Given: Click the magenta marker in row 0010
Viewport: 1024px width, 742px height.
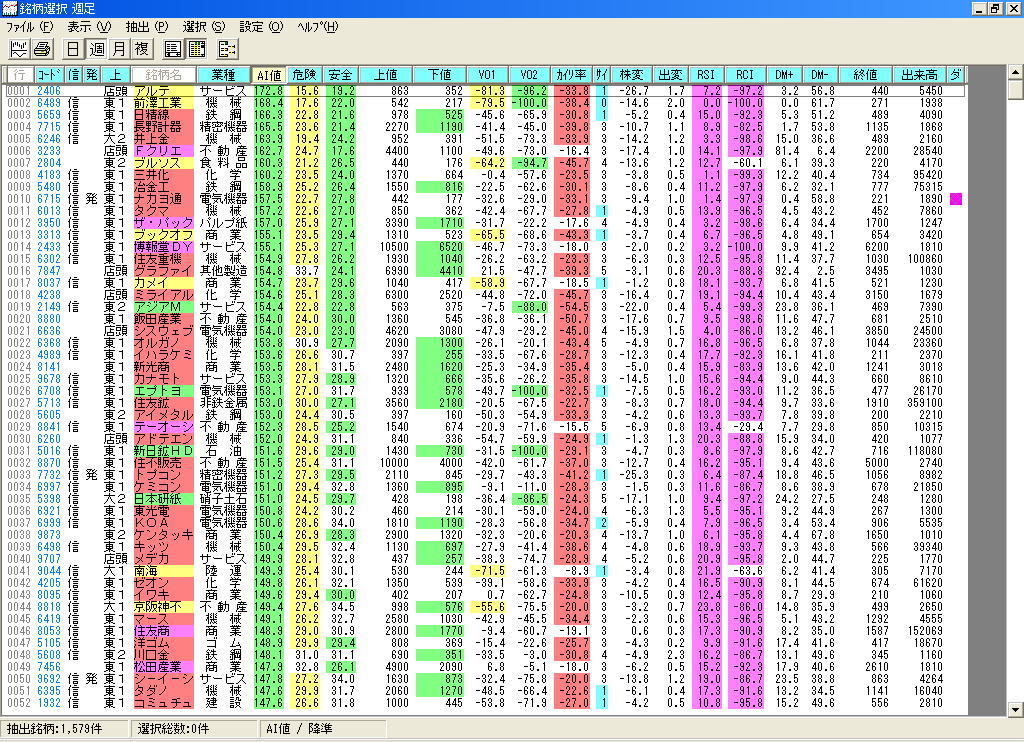Looking at the screenshot, I should click(955, 199).
